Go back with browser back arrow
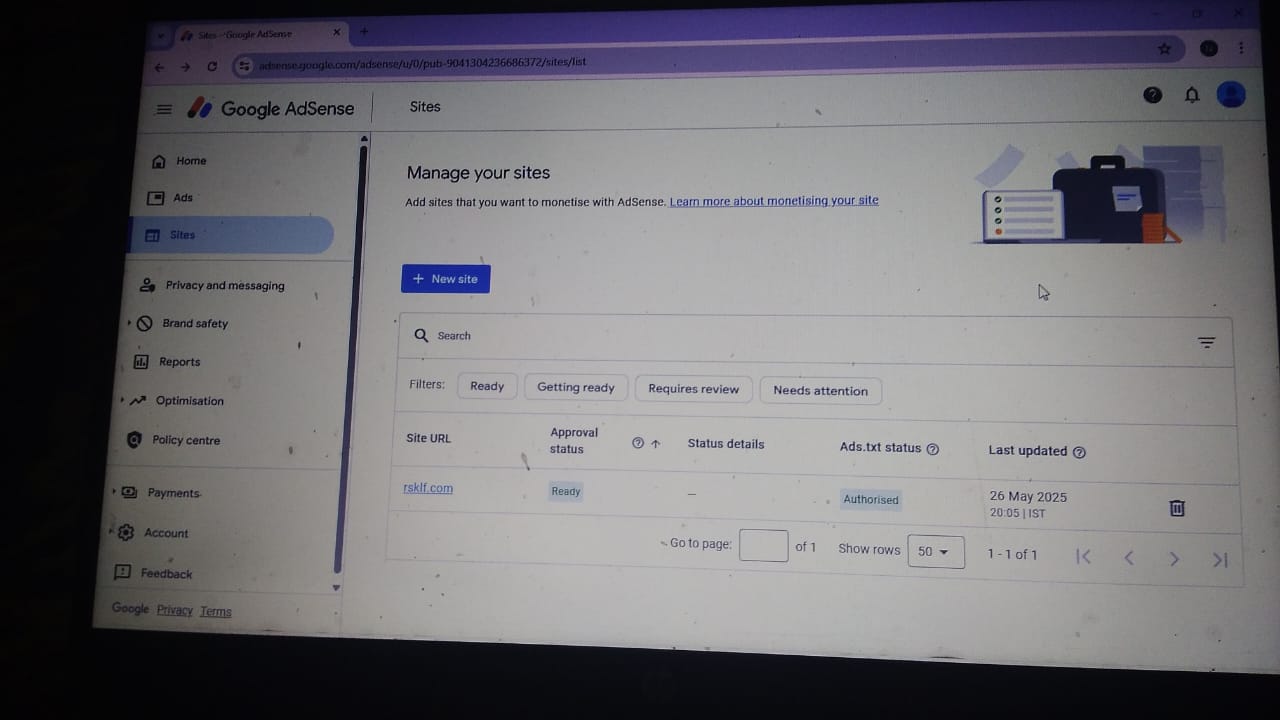 click(x=159, y=67)
